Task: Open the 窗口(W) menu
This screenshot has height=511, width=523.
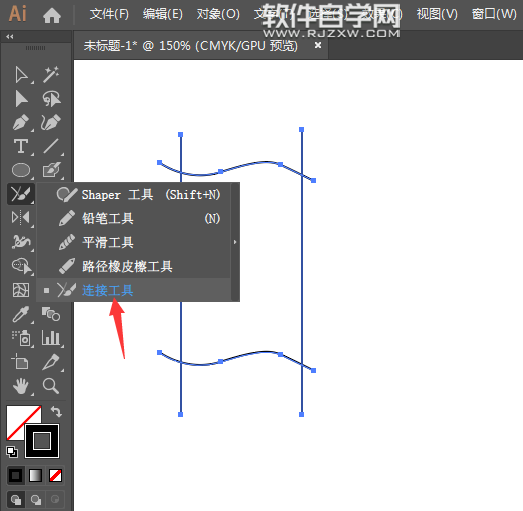Action: click(x=494, y=14)
